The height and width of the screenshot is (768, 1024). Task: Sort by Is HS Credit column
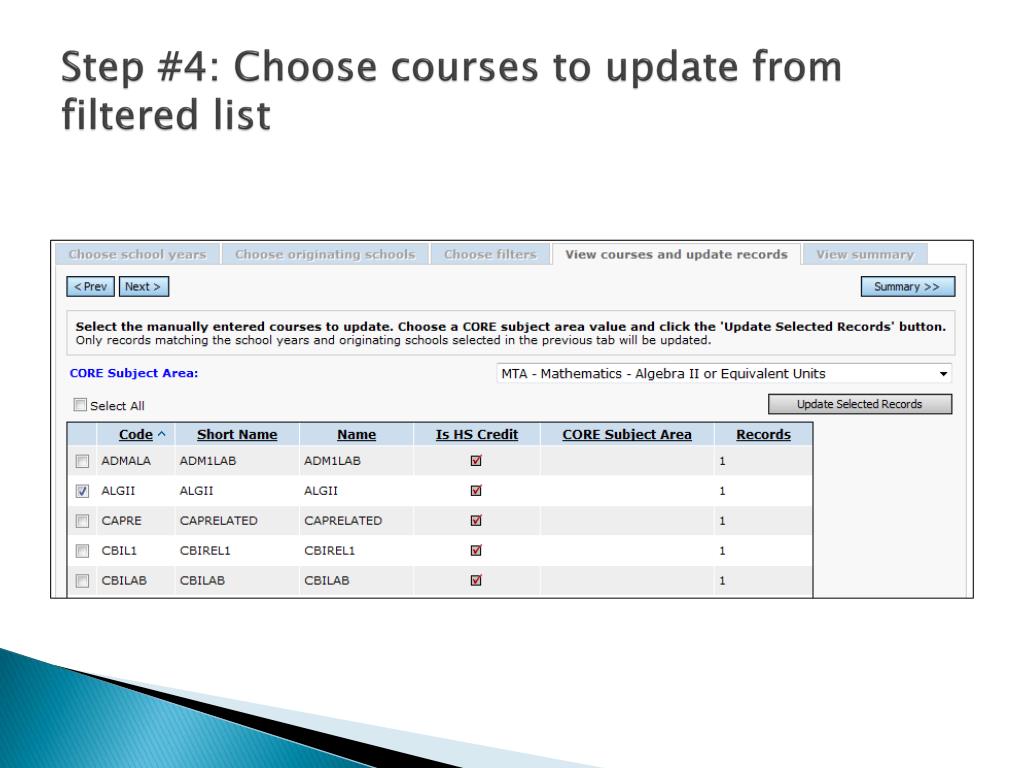click(477, 434)
